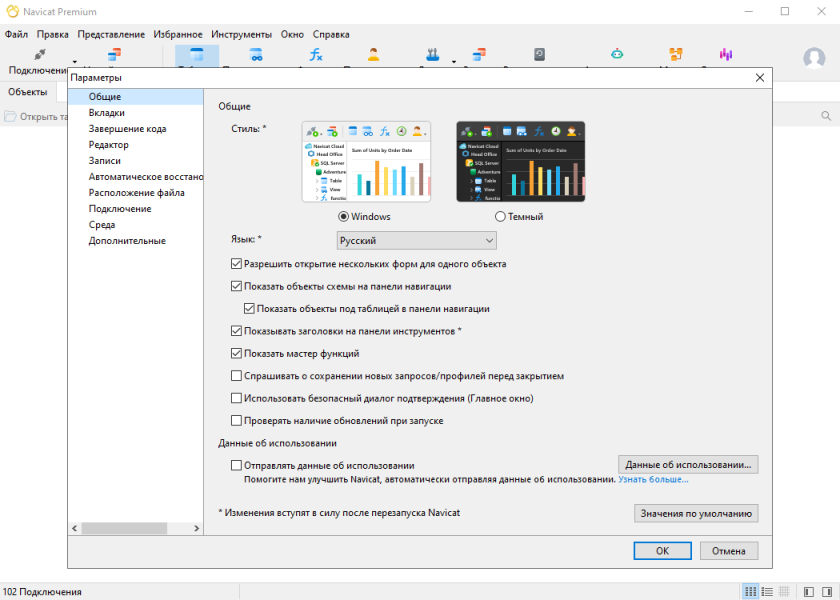Toggle Показать объекты под таблицей checkbox
The image size is (840, 600).
[249, 309]
